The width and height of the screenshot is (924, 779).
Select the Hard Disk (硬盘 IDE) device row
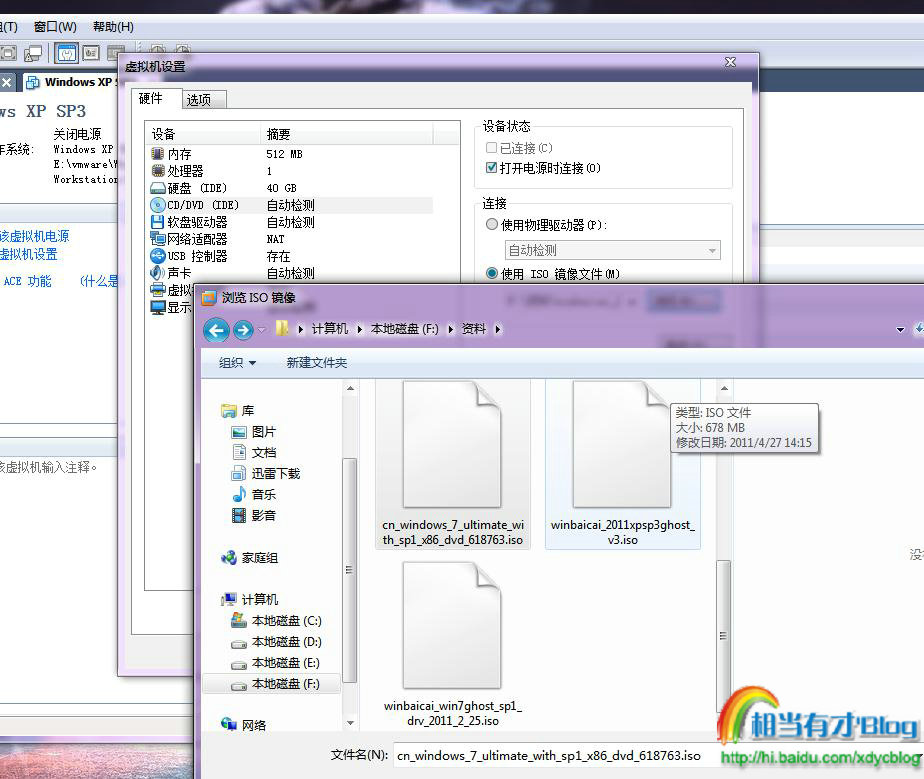(291, 188)
